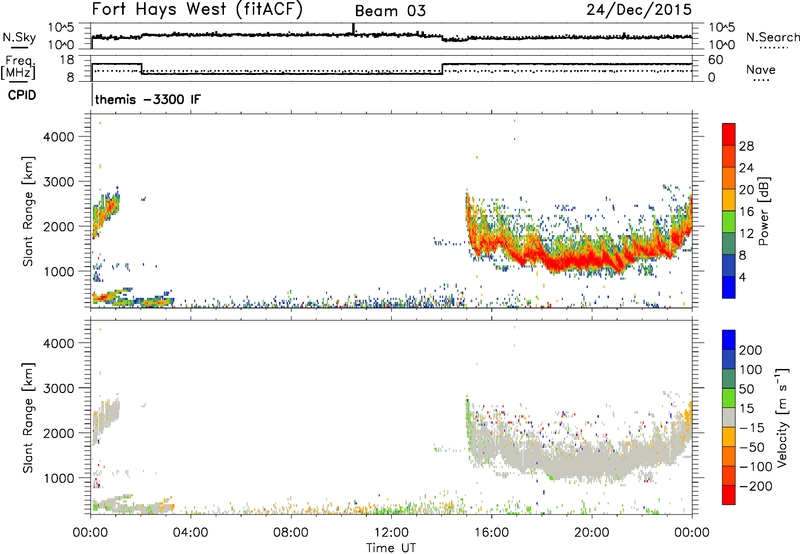Viewport: 800px width, 554px height.
Task: Click the '1000' tick of the velocity panel
Action: [58, 478]
